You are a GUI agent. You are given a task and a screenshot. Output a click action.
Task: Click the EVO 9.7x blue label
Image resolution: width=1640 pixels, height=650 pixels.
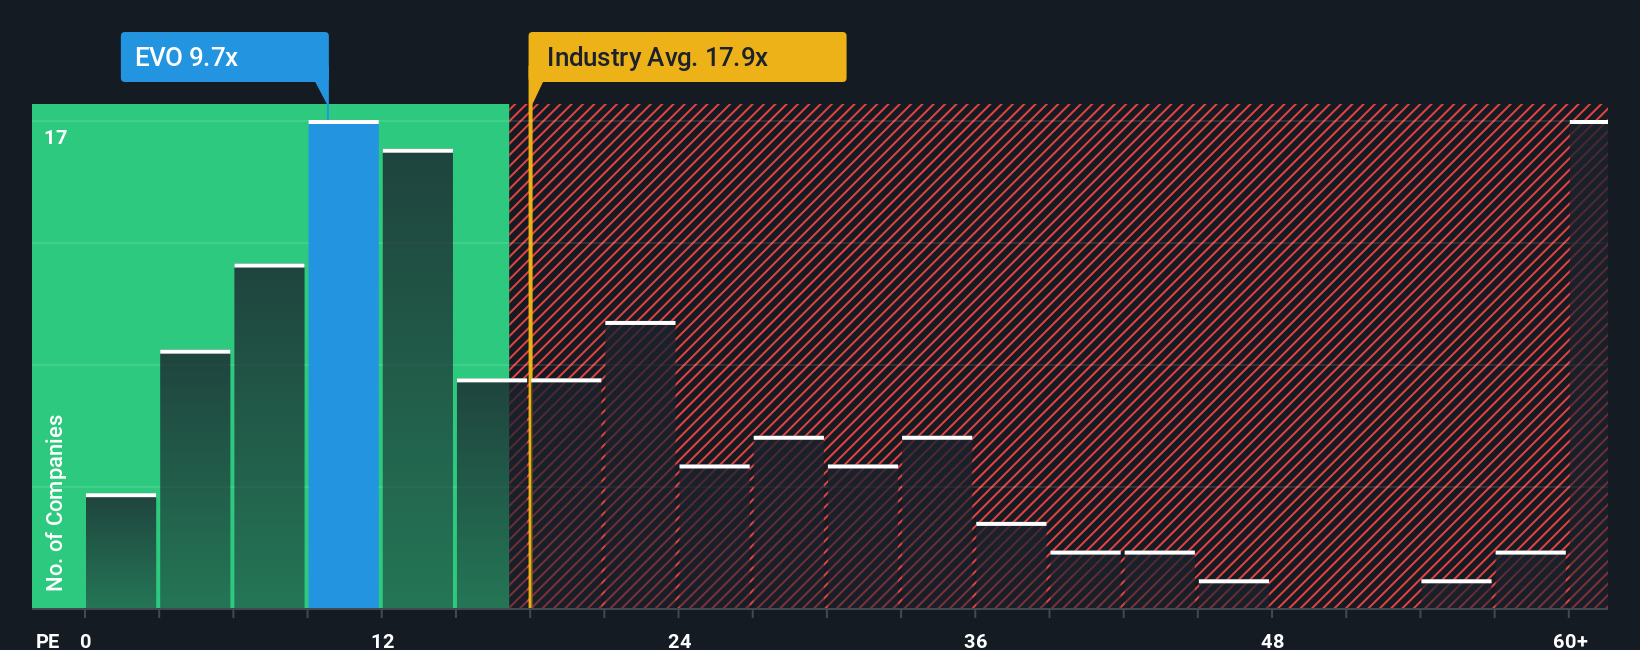(x=224, y=57)
